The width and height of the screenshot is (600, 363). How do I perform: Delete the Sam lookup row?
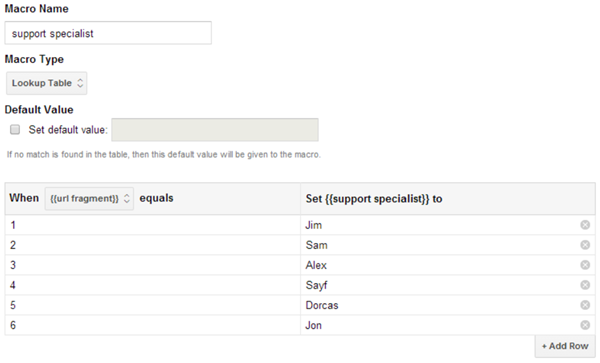coord(585,245)
